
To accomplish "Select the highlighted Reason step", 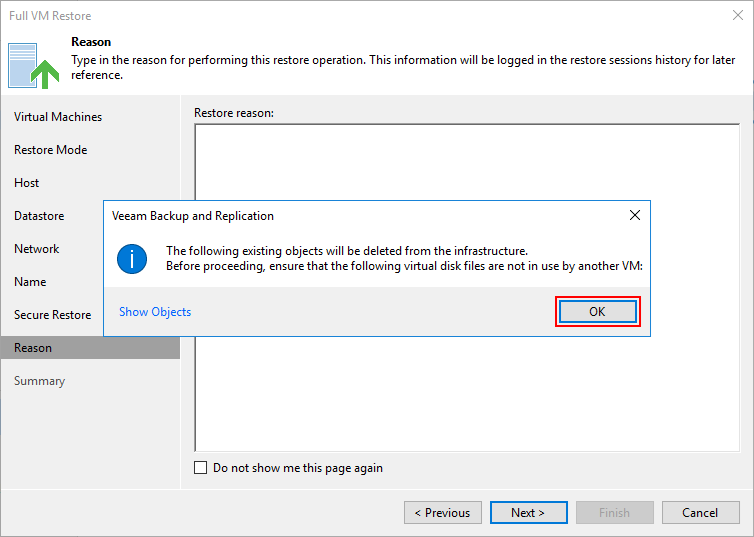I will point(90,348).
